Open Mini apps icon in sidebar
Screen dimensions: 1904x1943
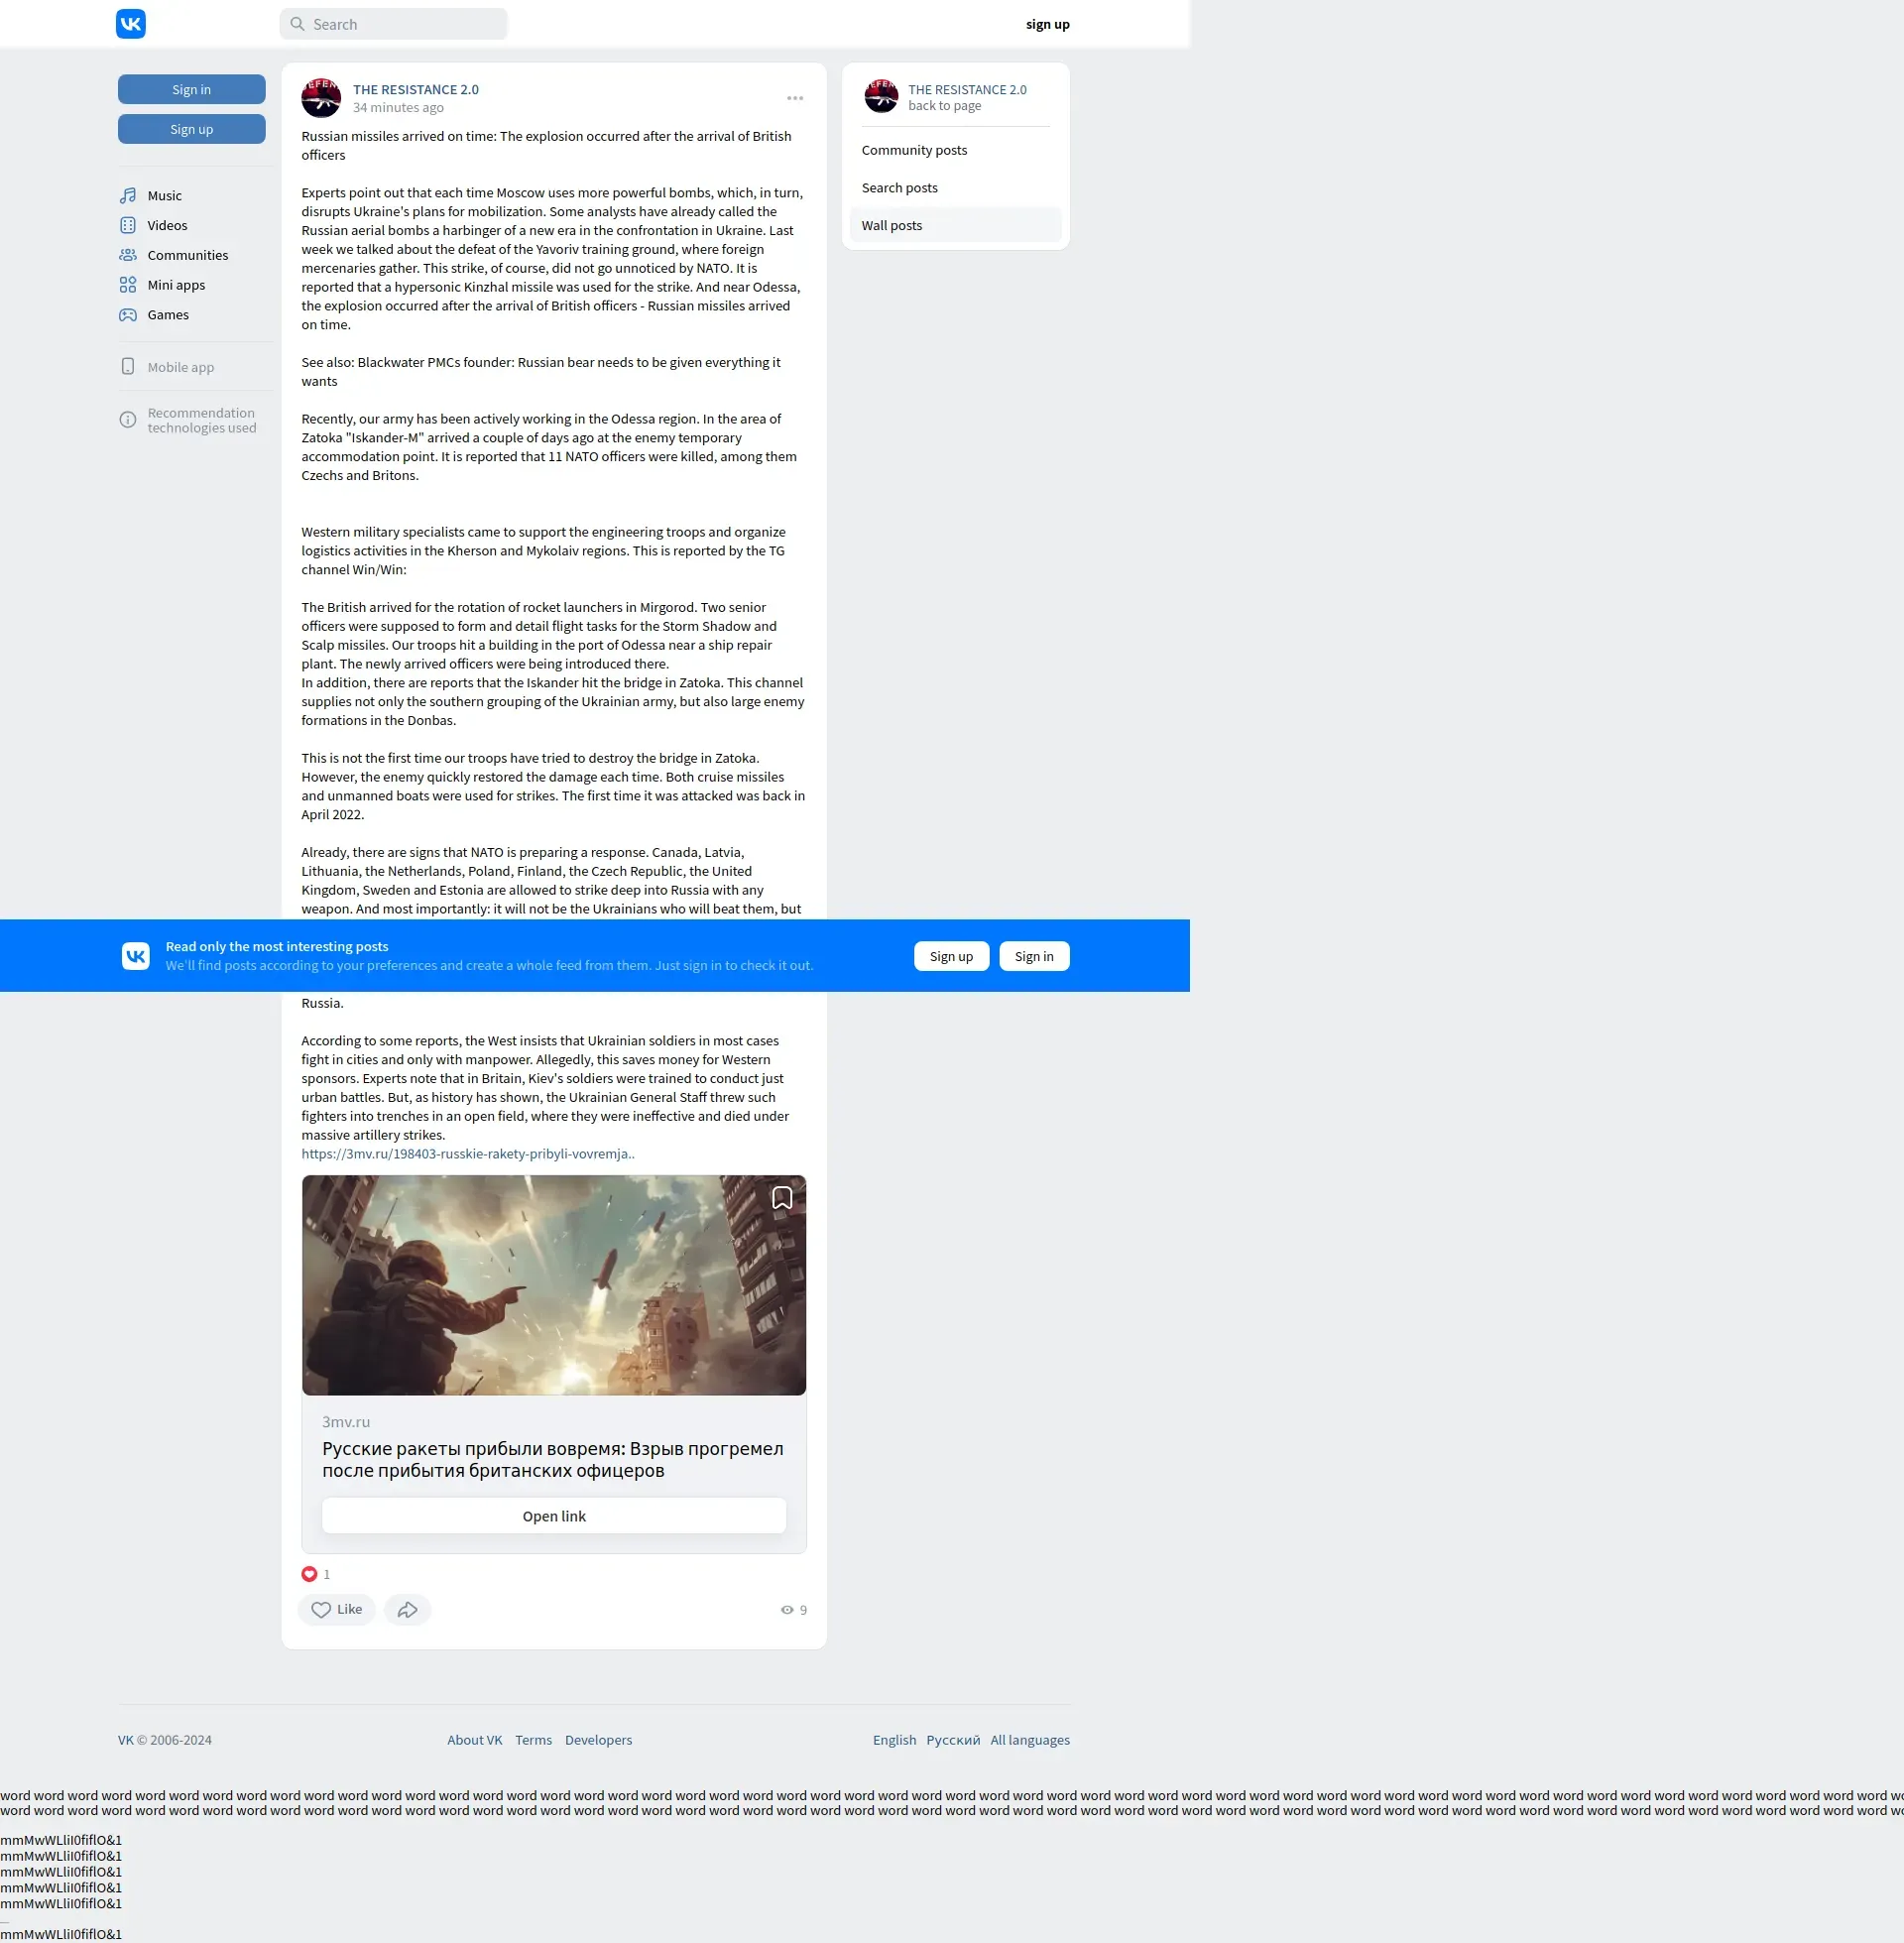(128, 285)
